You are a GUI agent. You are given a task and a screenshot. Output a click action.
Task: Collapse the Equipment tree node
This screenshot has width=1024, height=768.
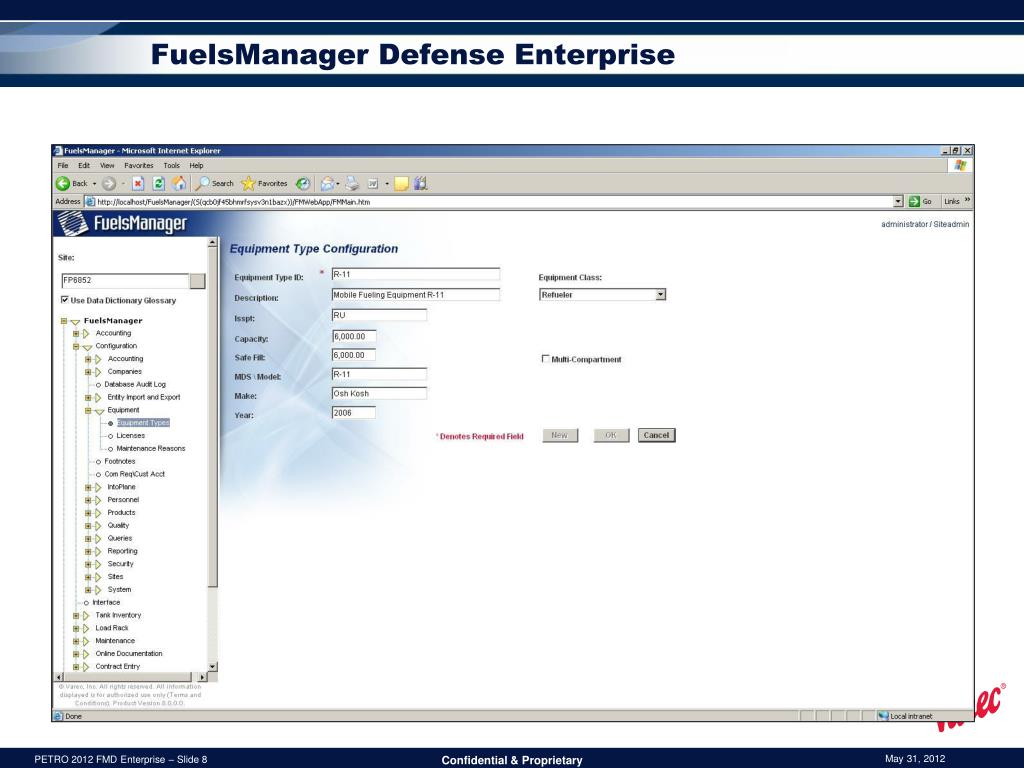(x=88, y=410)
